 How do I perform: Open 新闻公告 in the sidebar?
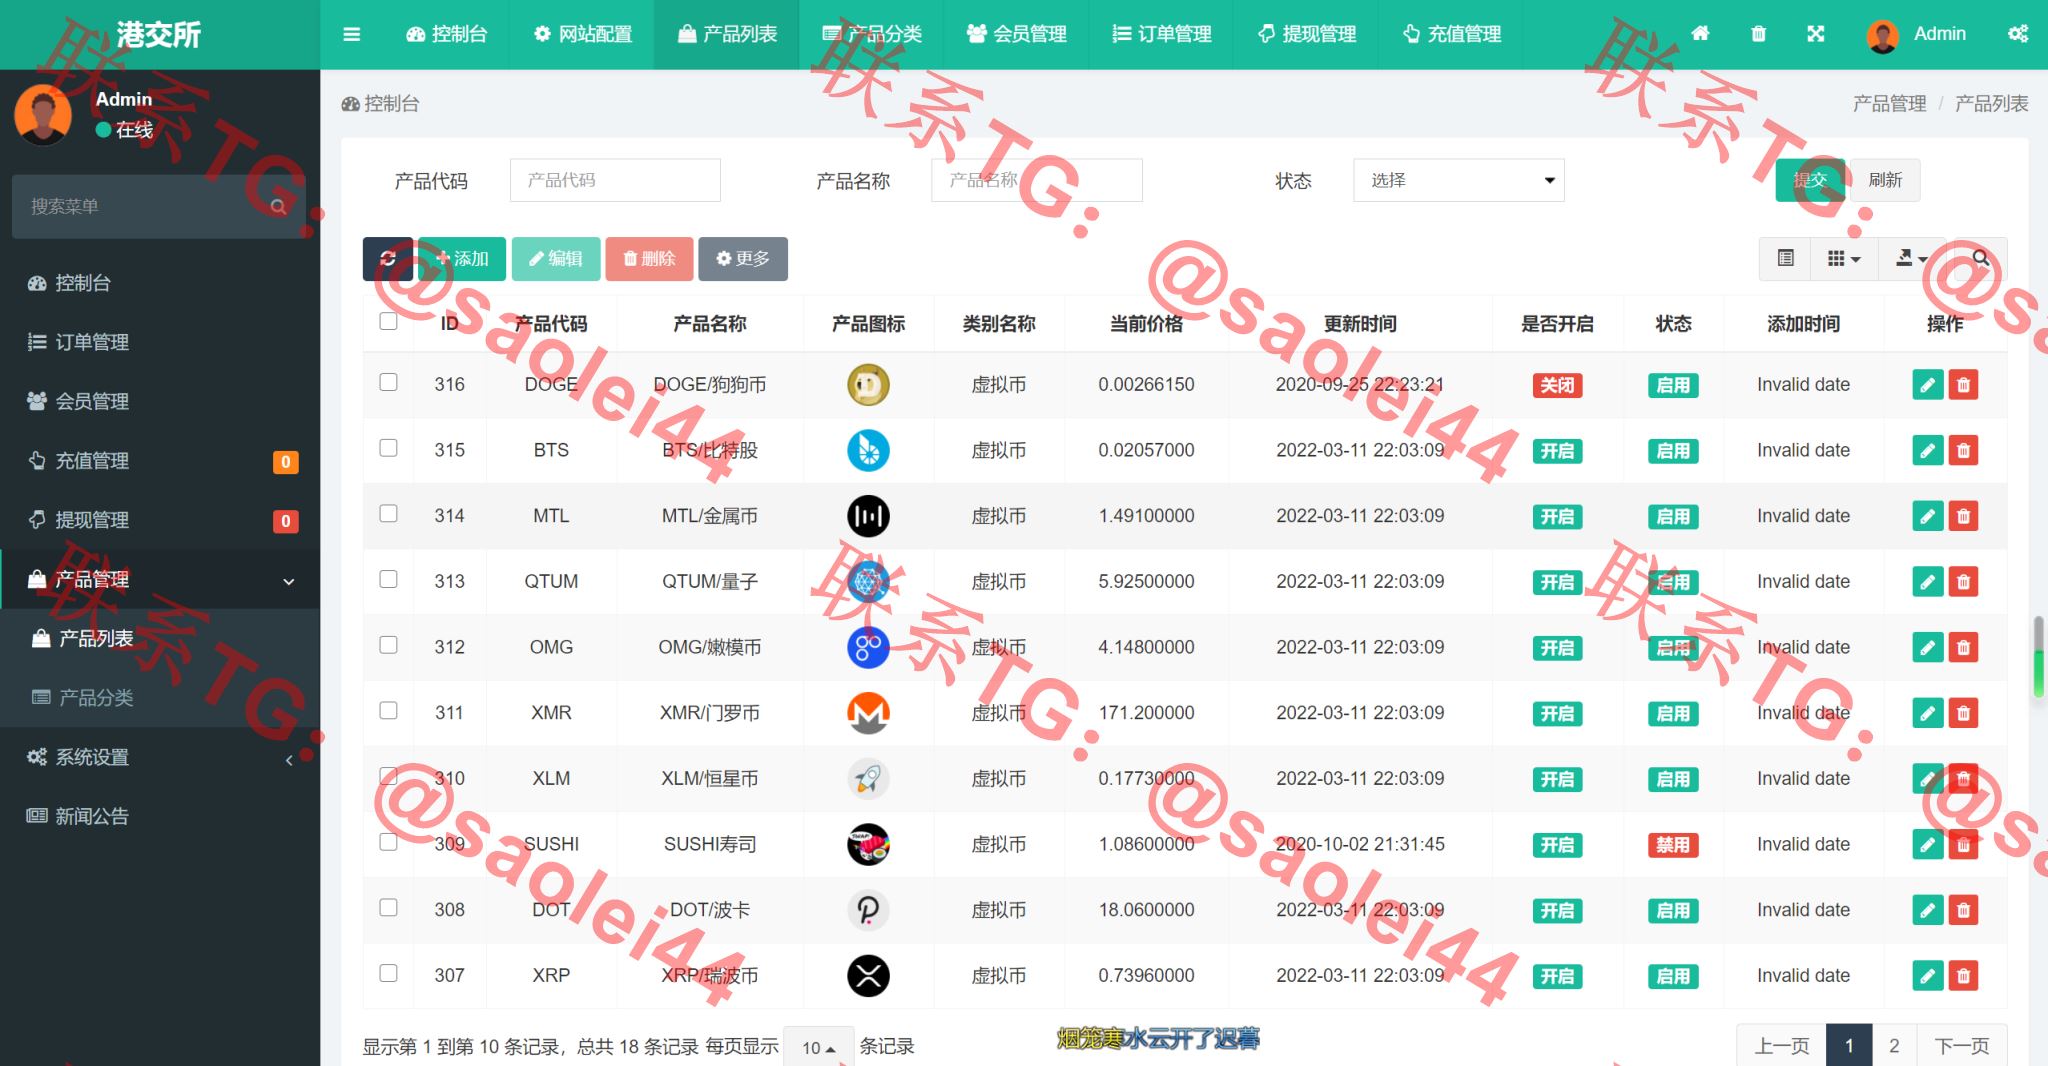[x=160, y=817]
